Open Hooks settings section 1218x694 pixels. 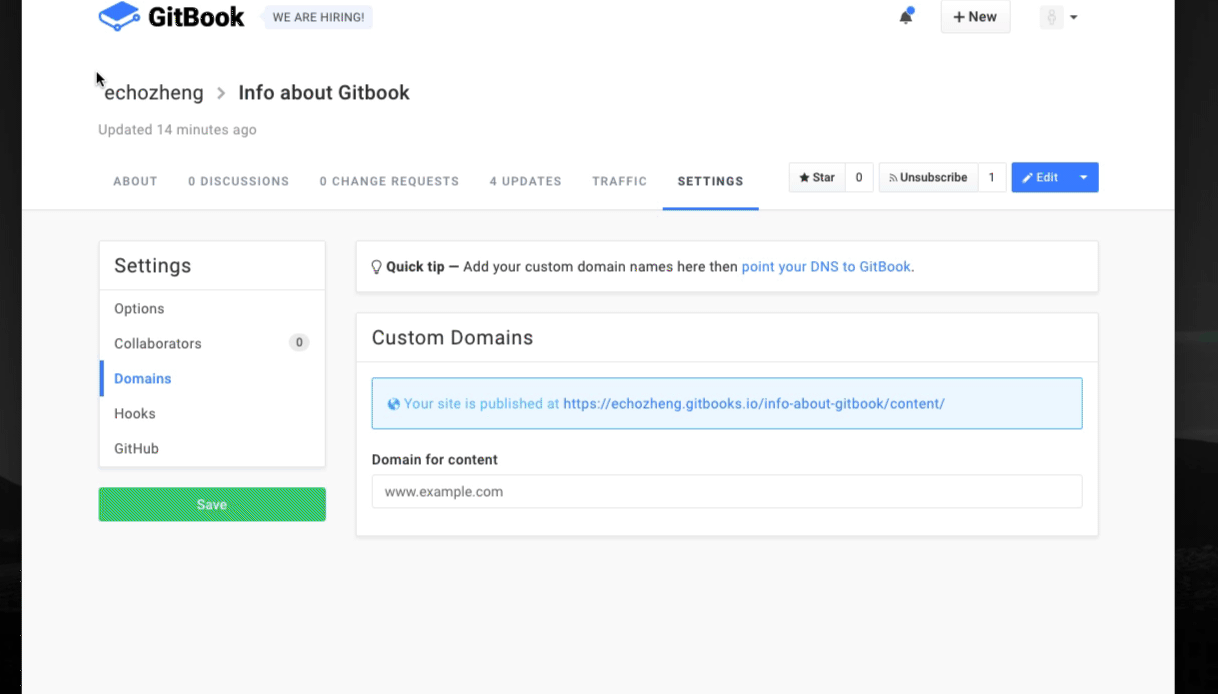pyautogui.click(x=212, y=414)
